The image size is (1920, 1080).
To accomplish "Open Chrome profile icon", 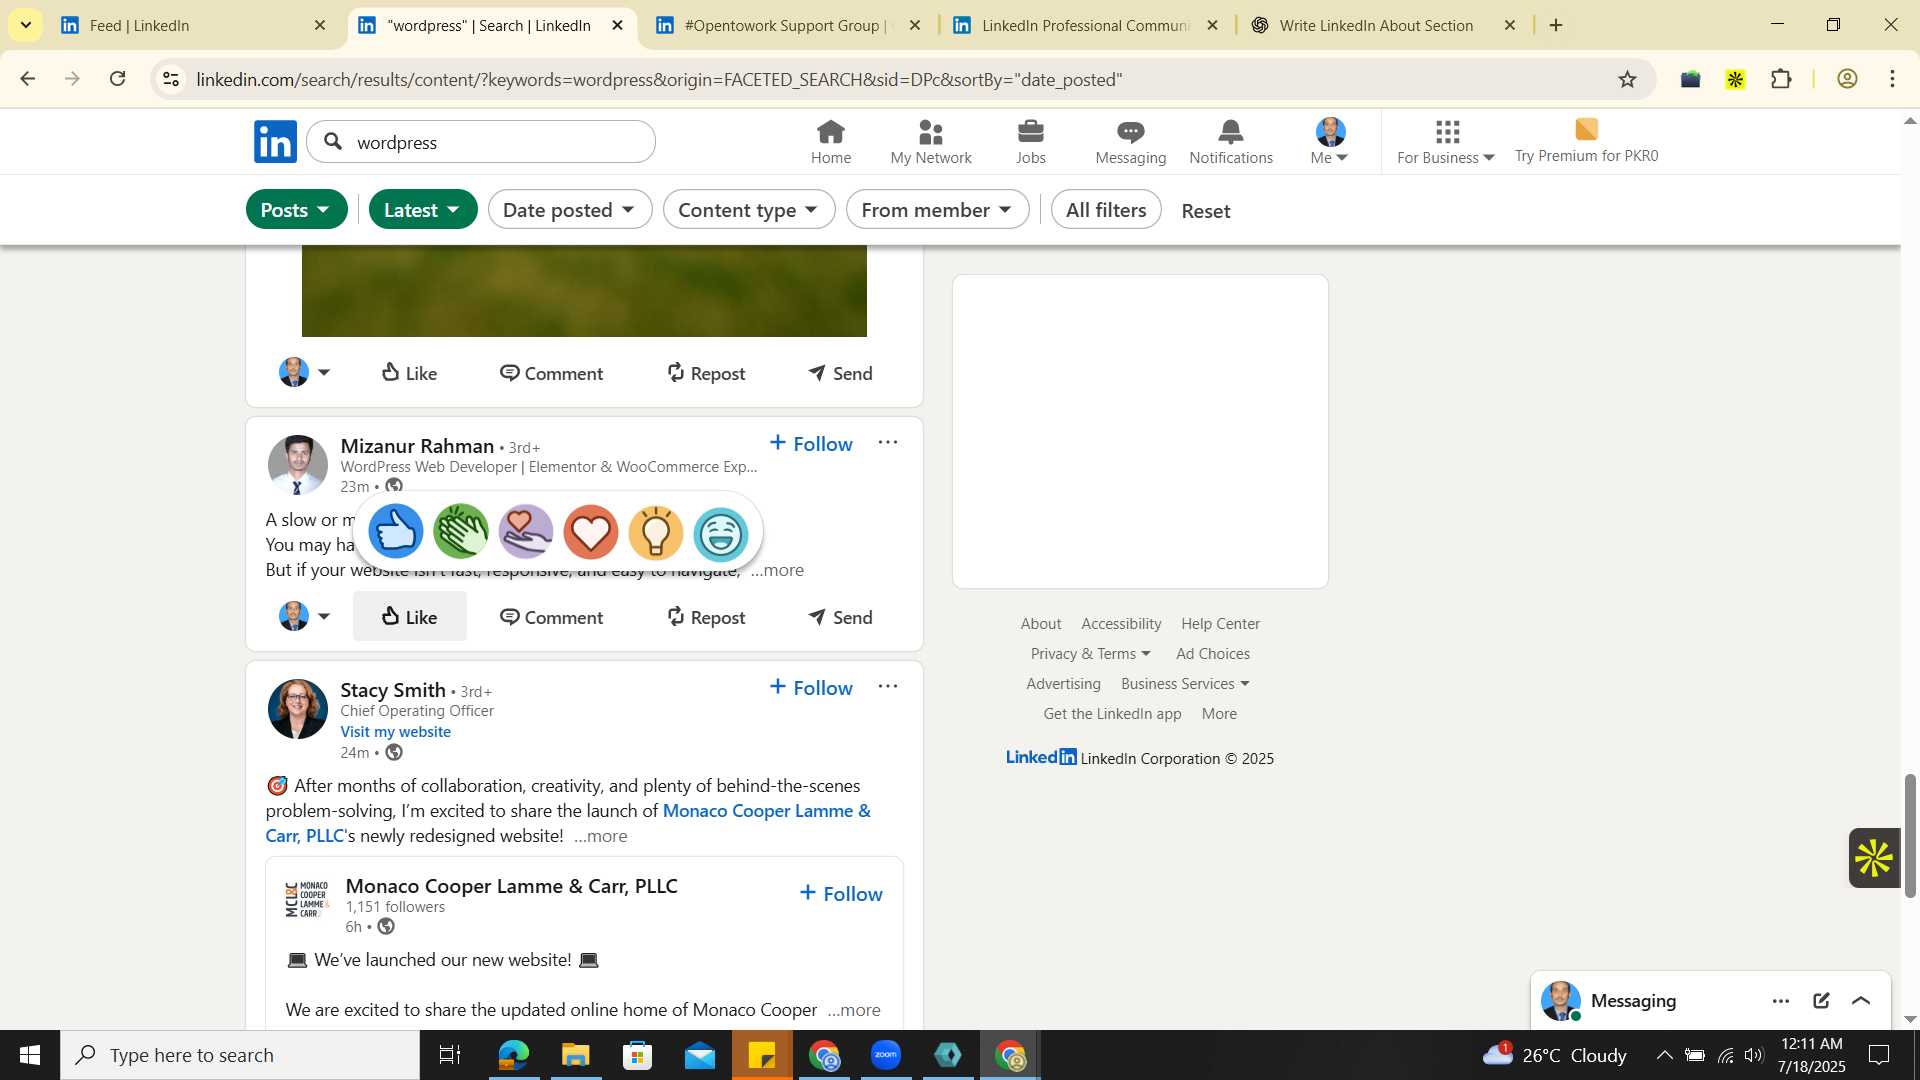I will pos(1847,79).
